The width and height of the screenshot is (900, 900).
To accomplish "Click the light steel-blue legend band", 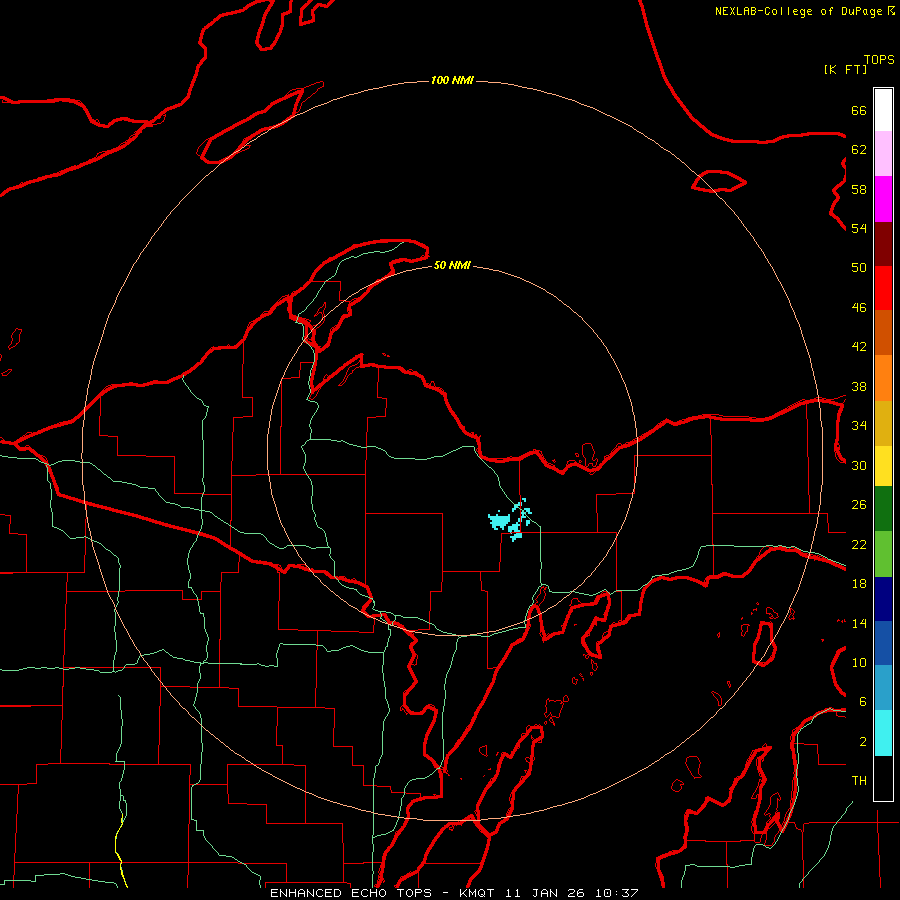I will [x=883, y=688].
